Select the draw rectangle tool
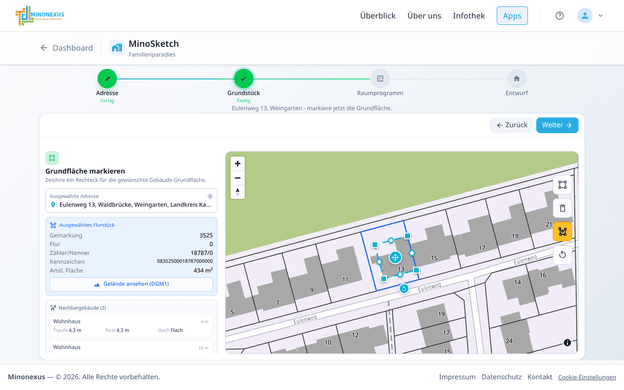The height and width of the screenshot is (390, 624). point(562,185)
